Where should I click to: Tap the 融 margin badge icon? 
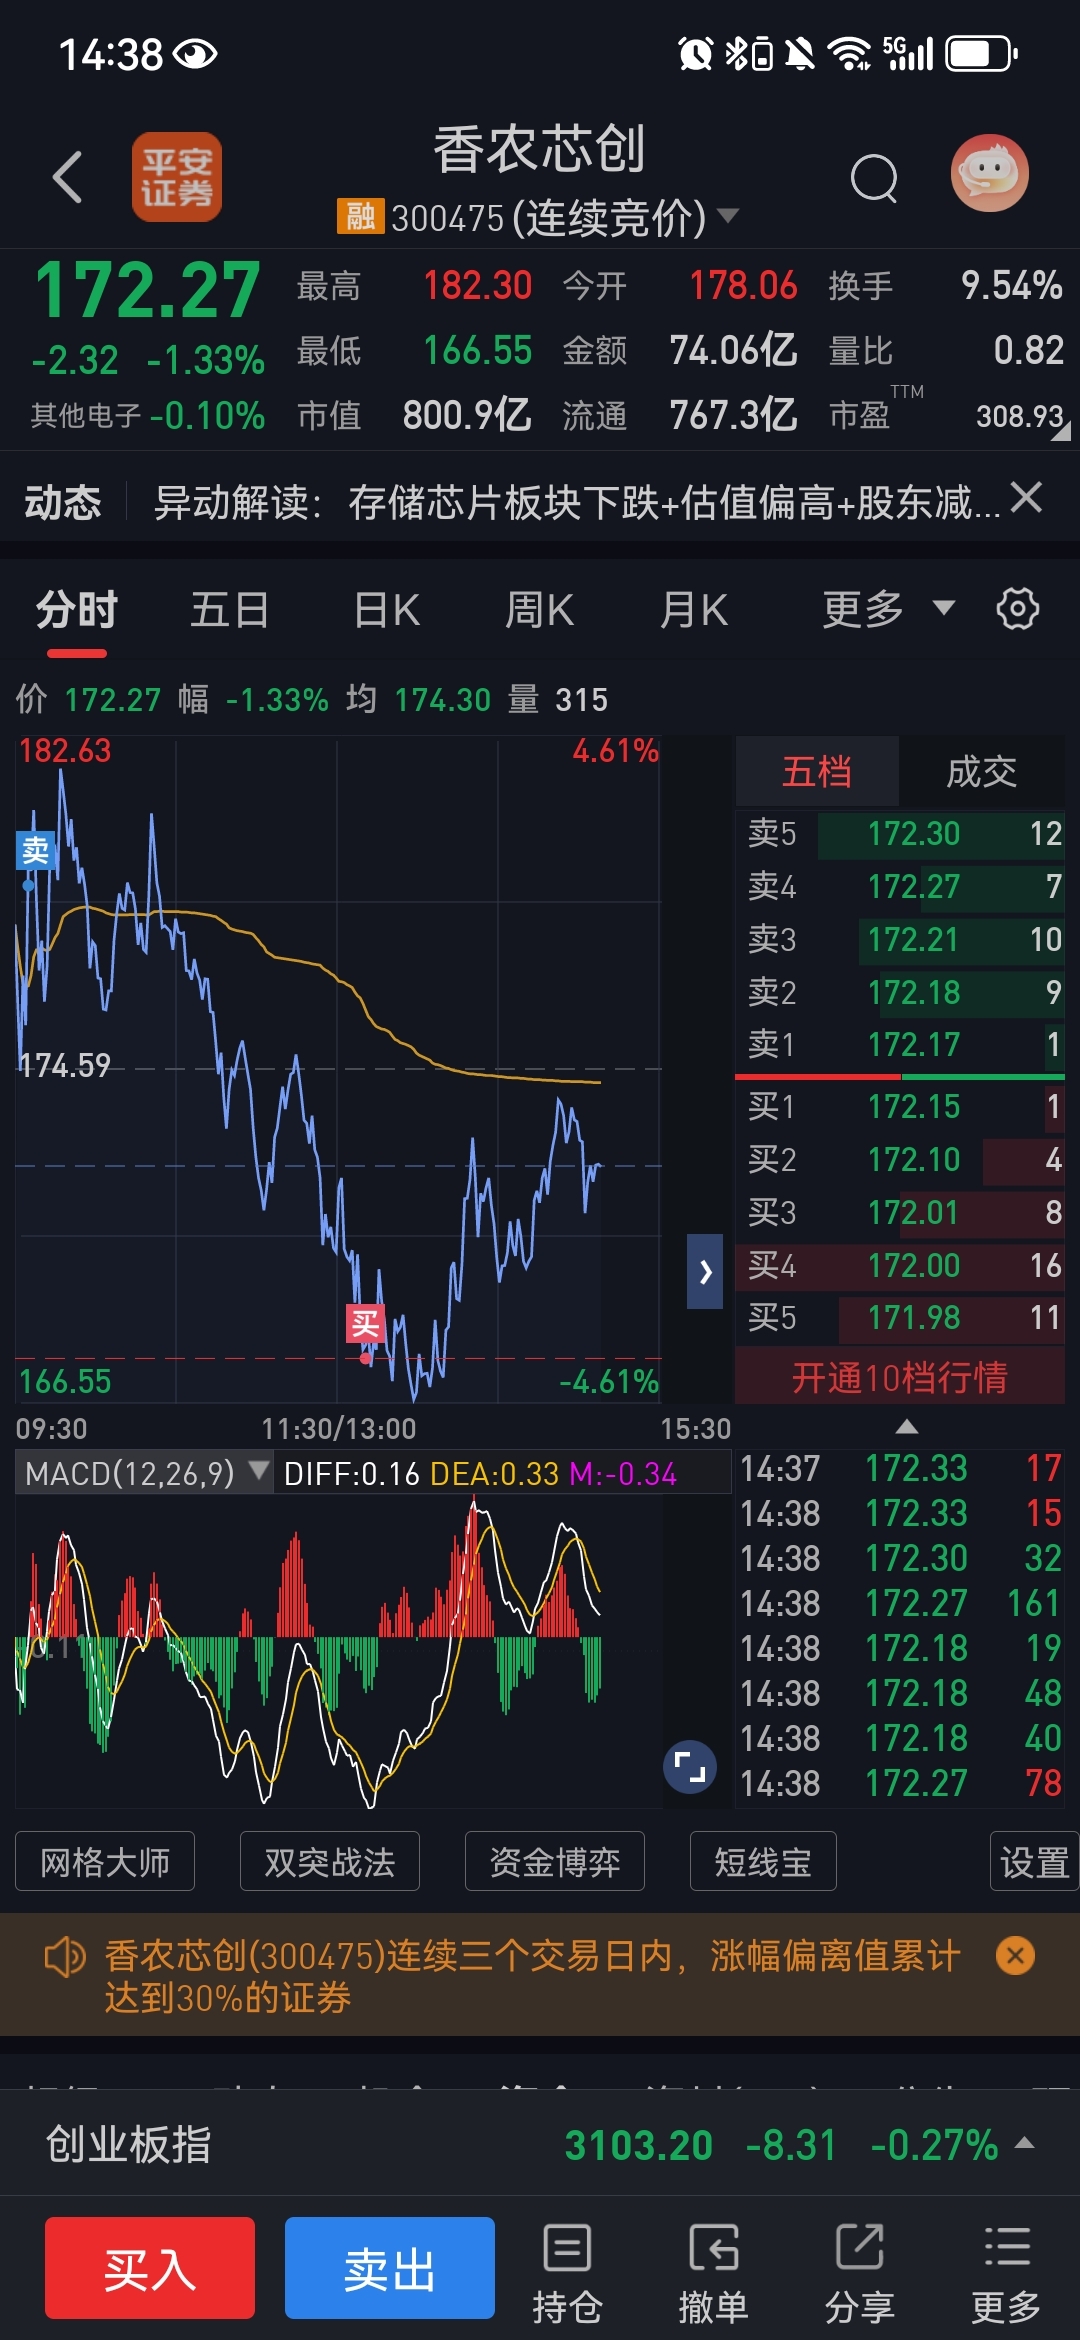(361, 215)
